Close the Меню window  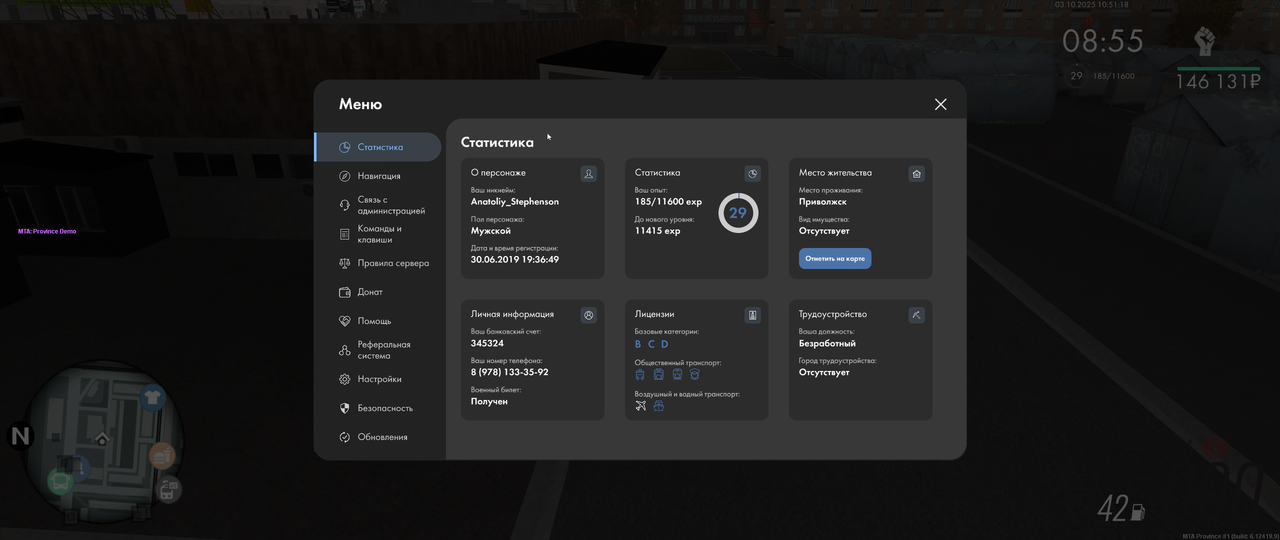940,104
